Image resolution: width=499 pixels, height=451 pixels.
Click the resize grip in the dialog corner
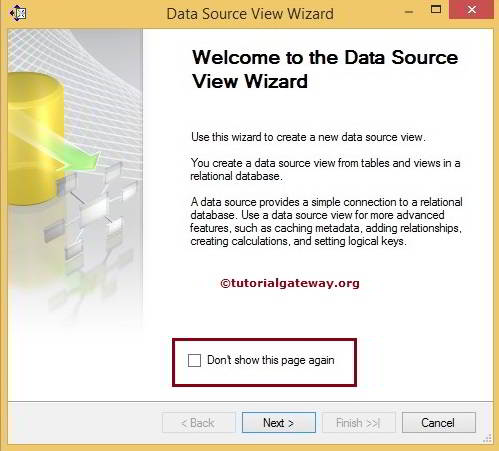[x=487, y=439]
